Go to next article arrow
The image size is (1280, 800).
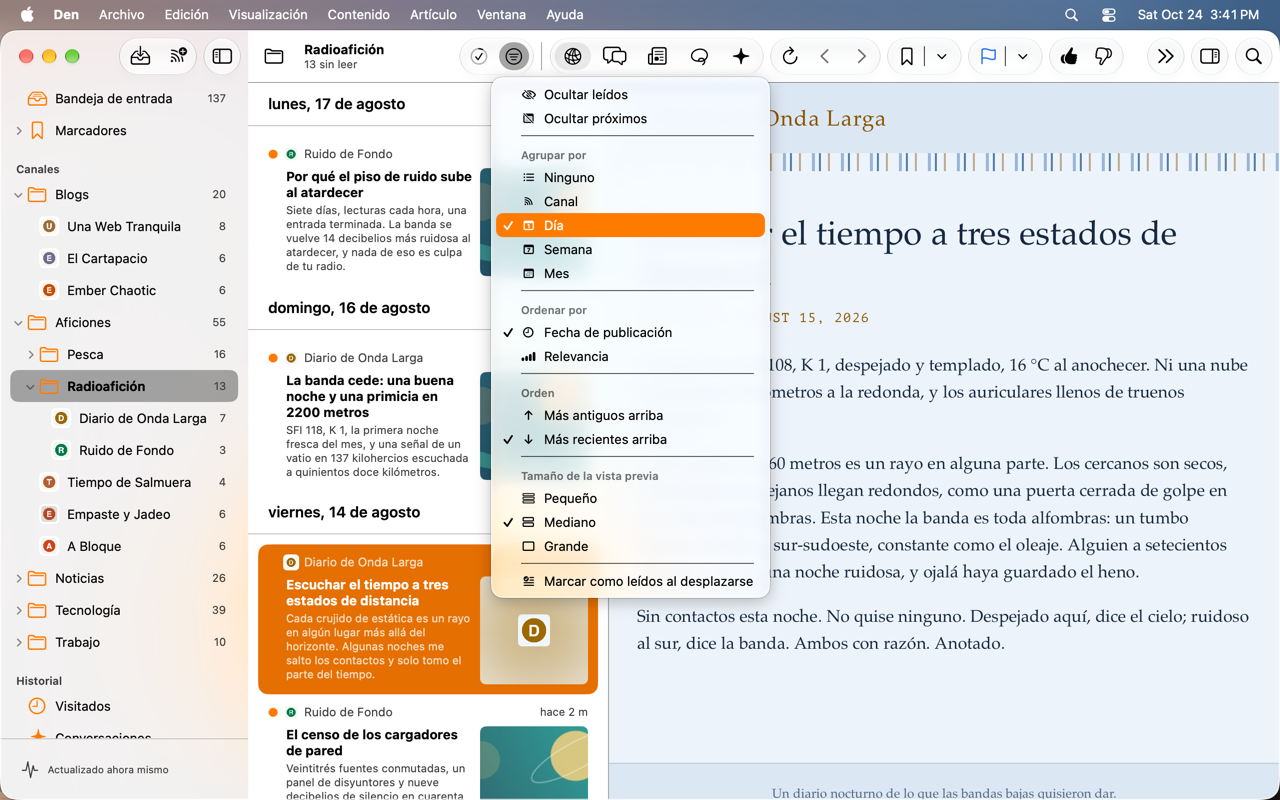[861, 57]
